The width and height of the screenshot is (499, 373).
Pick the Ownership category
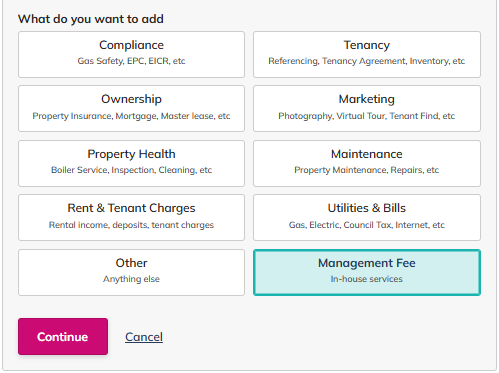pos(131,108)
